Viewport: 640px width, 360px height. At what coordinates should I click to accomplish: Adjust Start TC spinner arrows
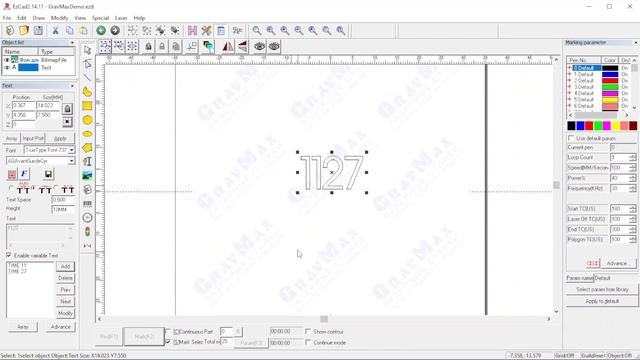point(633,209)
